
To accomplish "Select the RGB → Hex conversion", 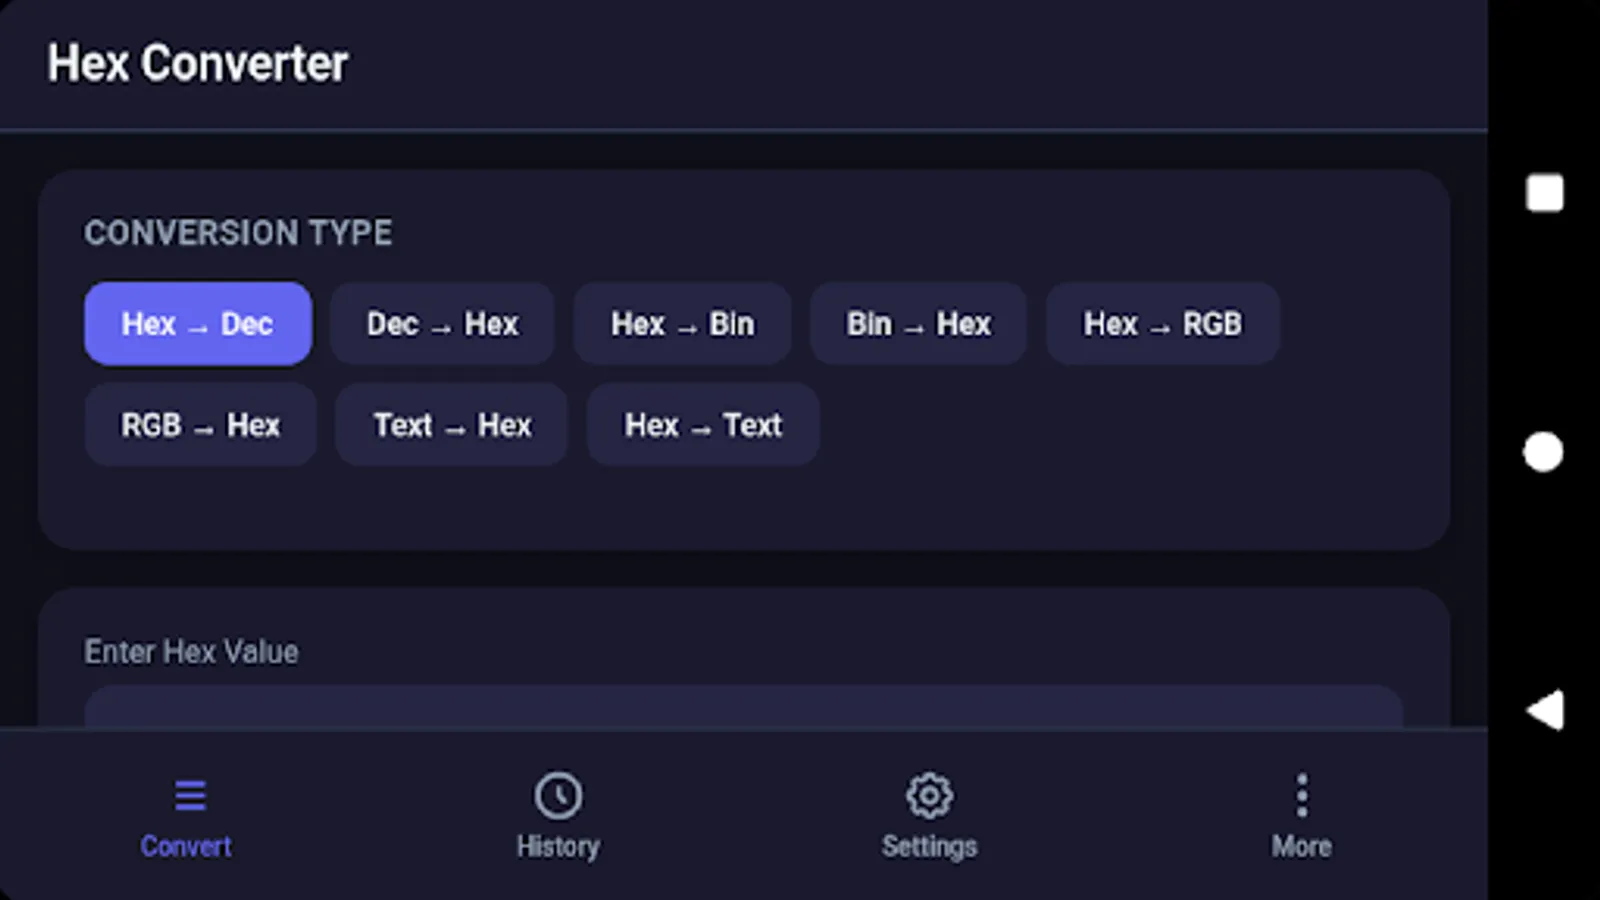I will click(x=200, y=424).
